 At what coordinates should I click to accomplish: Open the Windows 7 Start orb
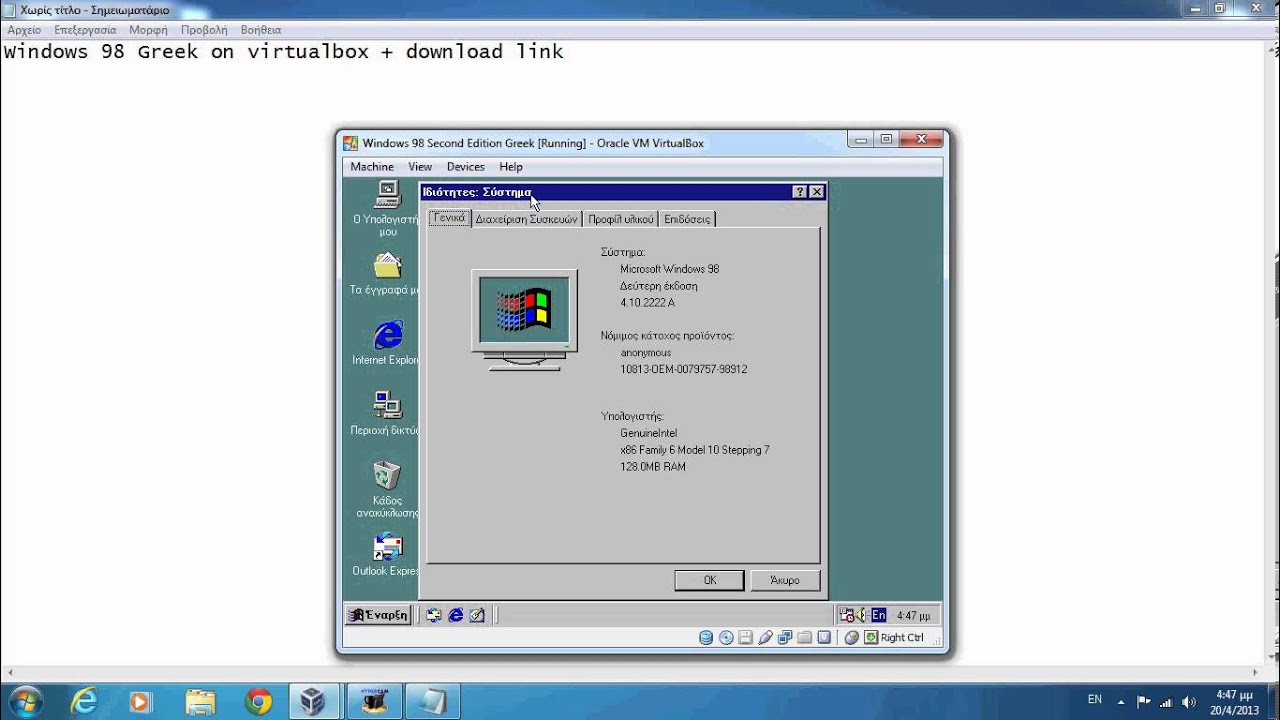tap(24, 701)
